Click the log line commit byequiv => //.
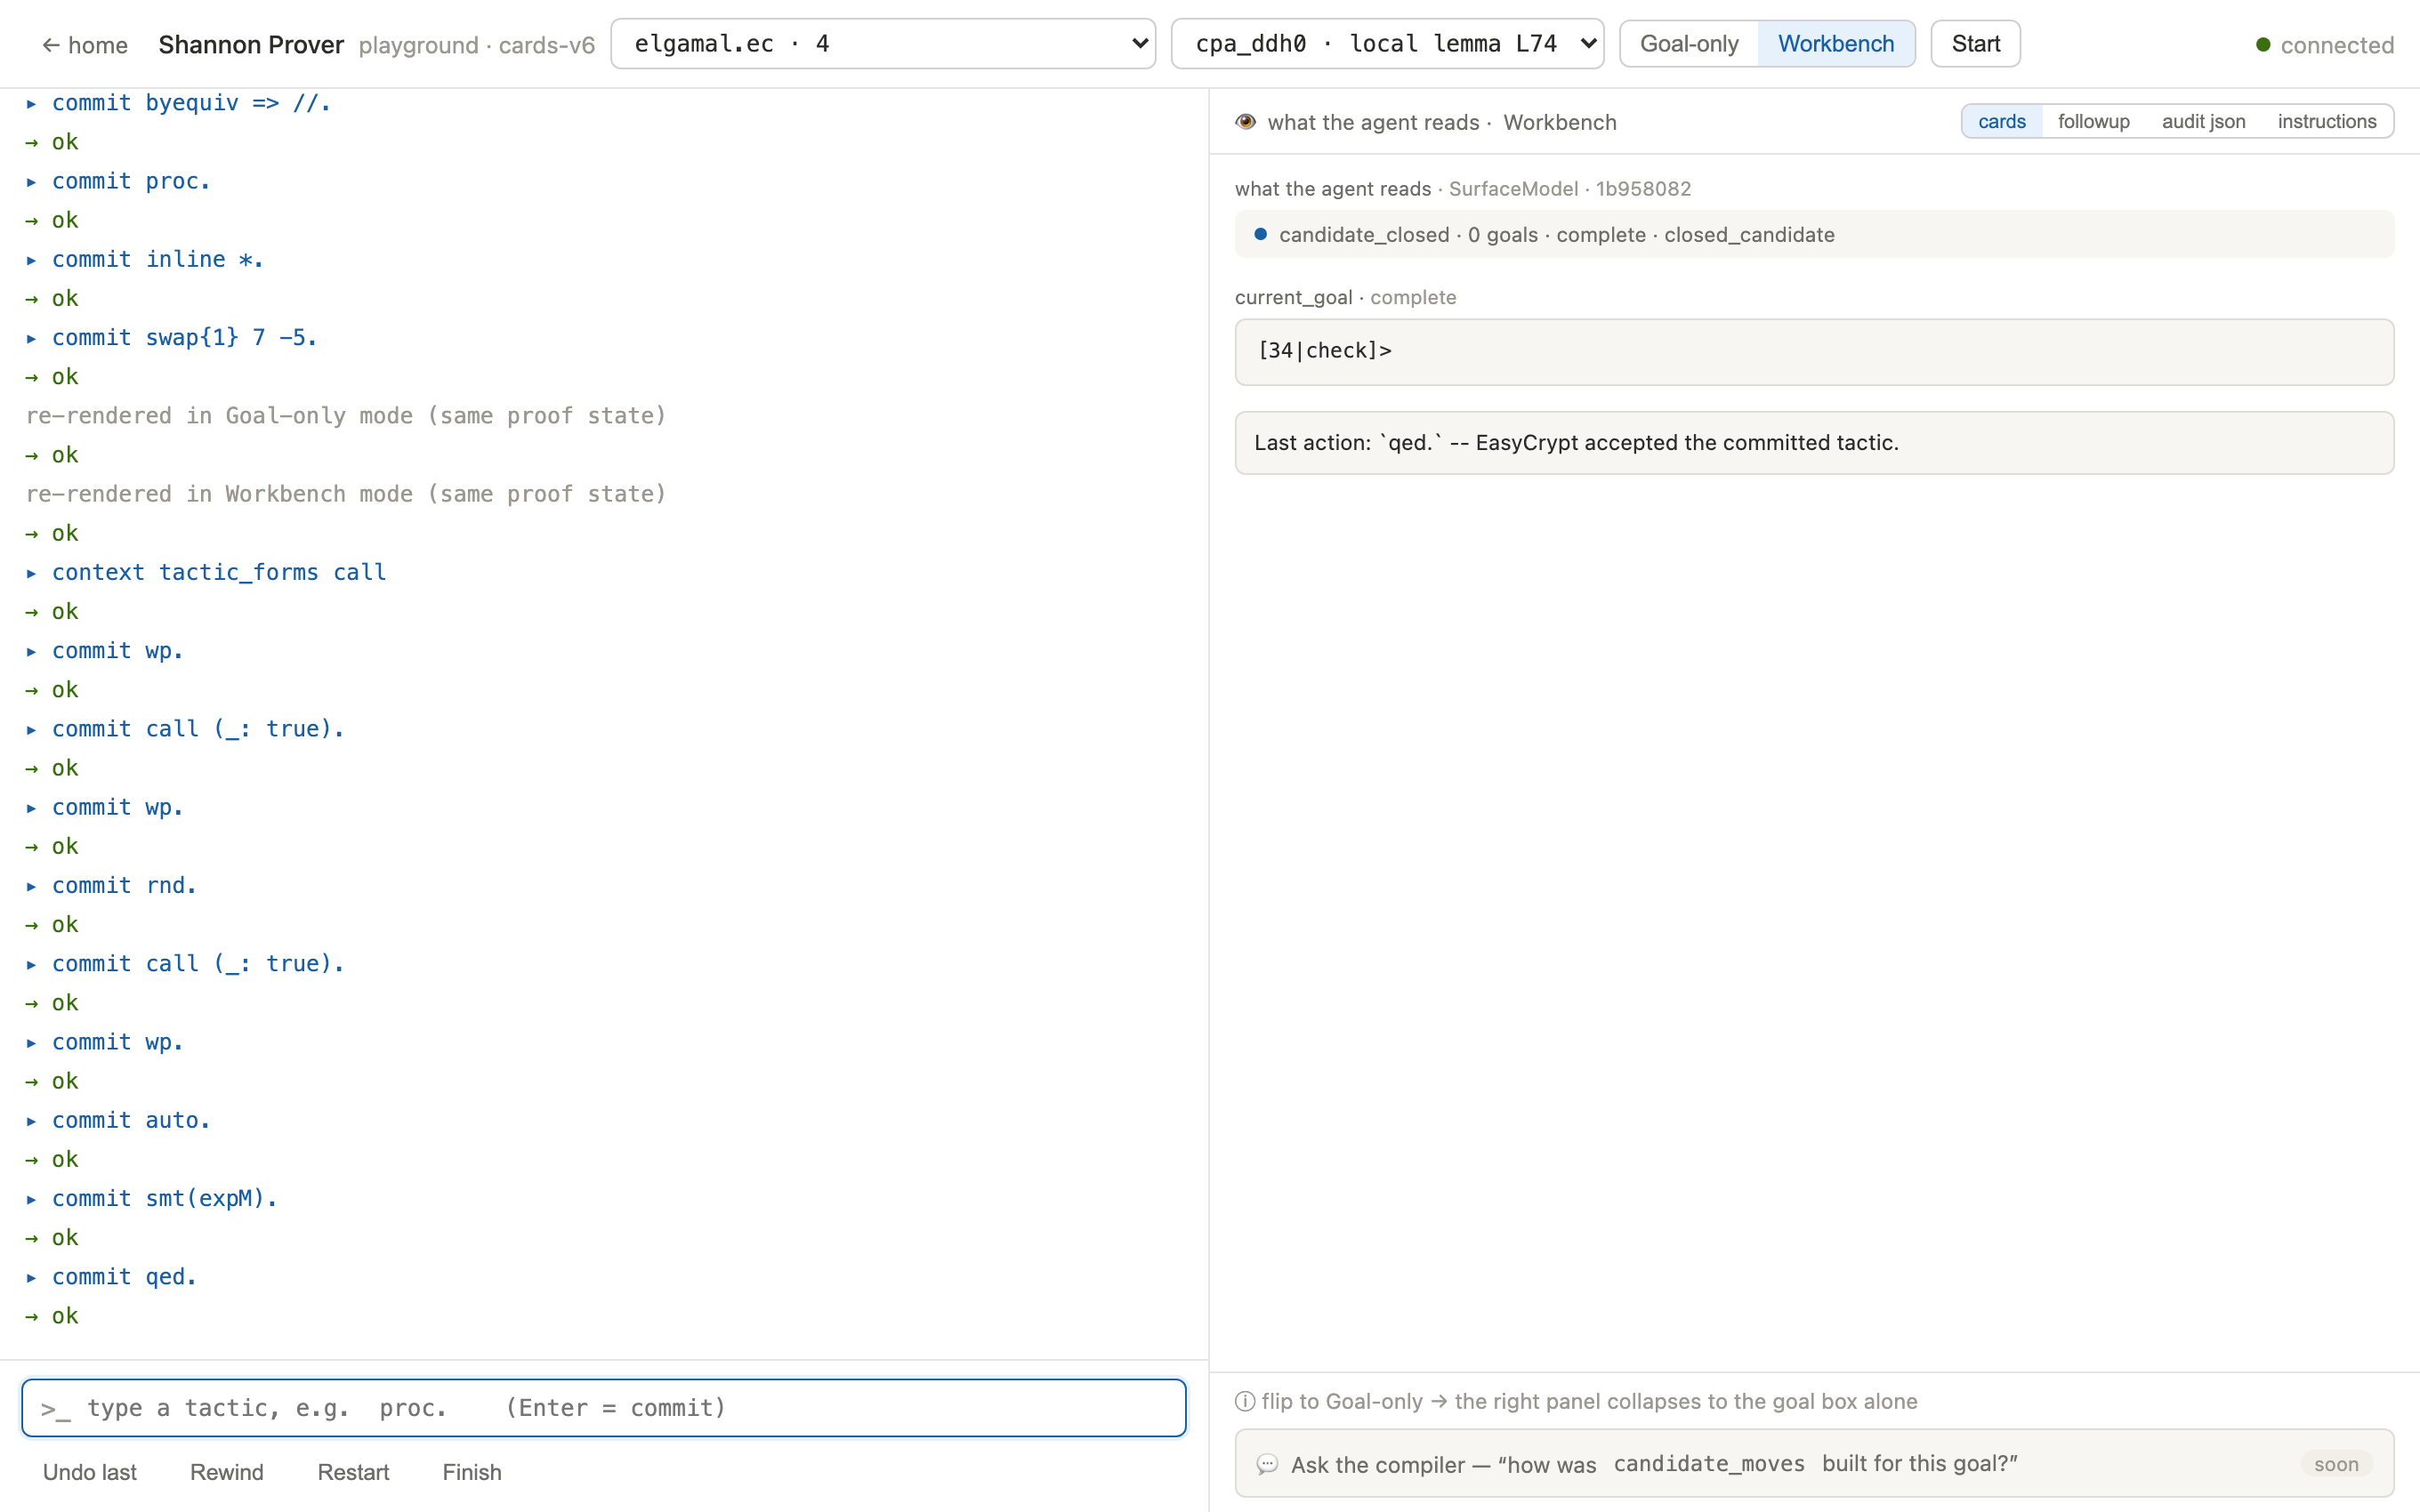 pos(191,103)
